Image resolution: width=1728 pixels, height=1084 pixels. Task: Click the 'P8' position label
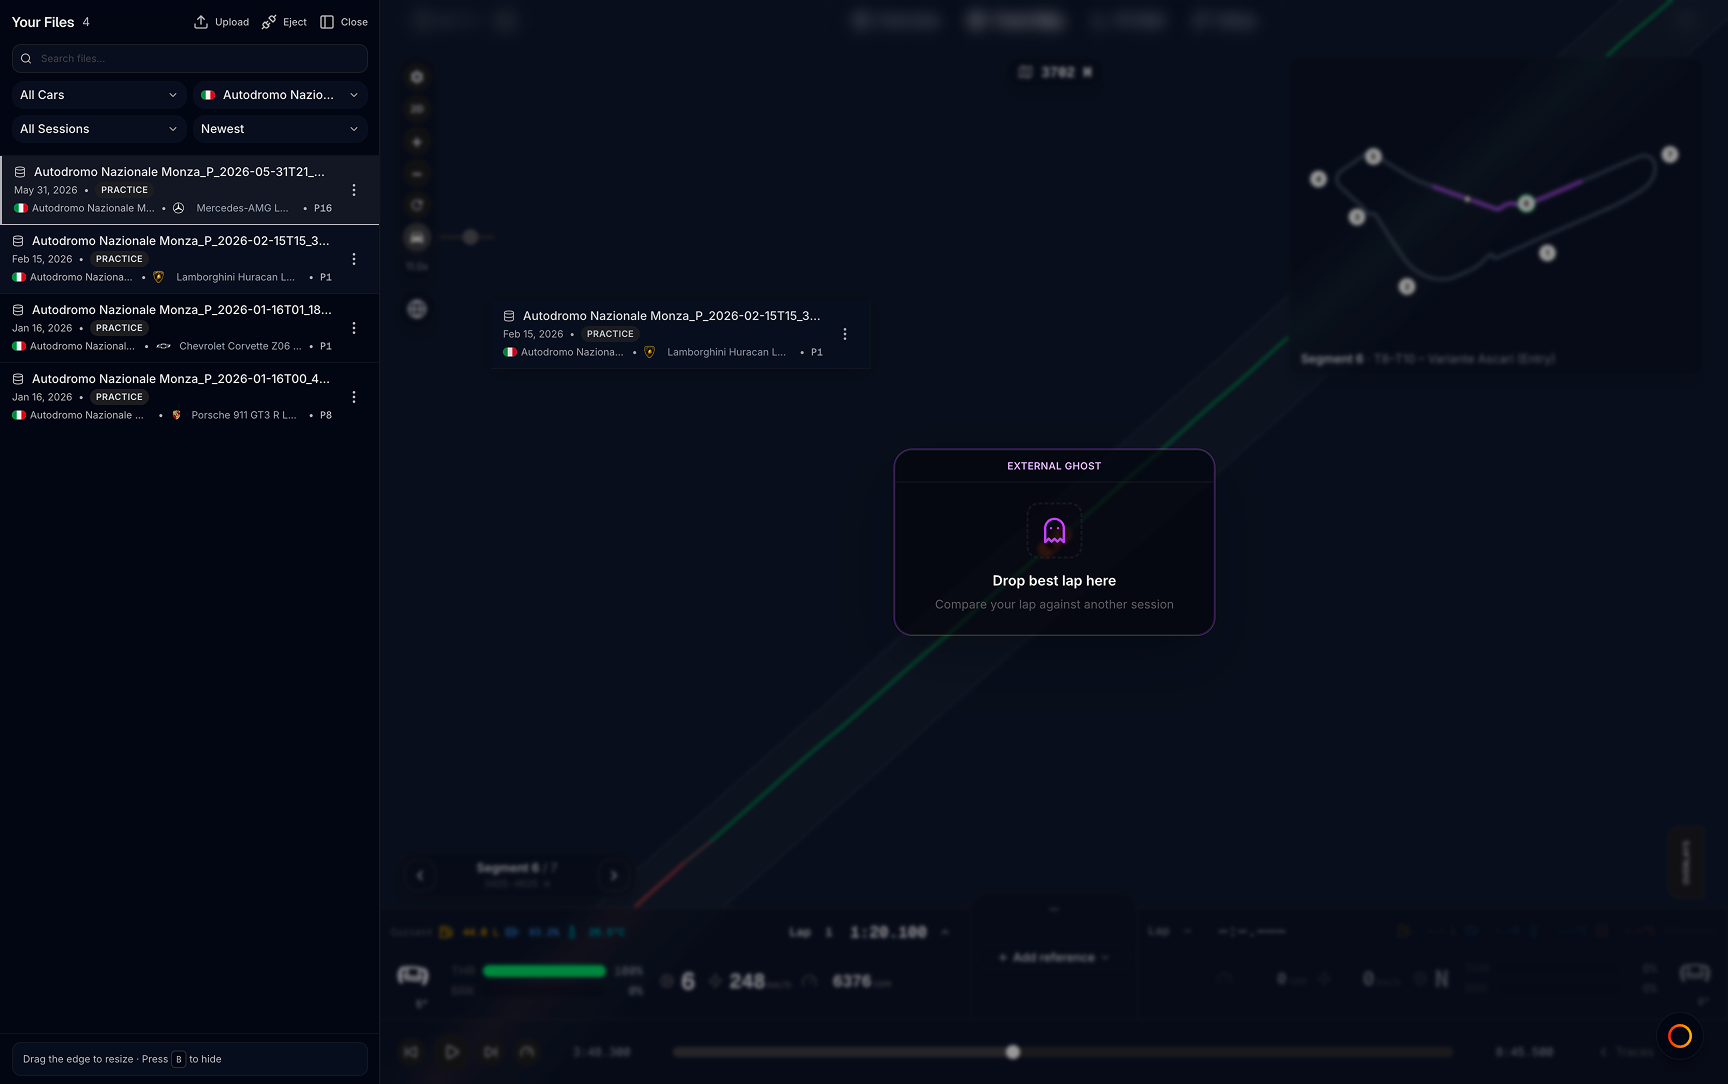point(326,415)
